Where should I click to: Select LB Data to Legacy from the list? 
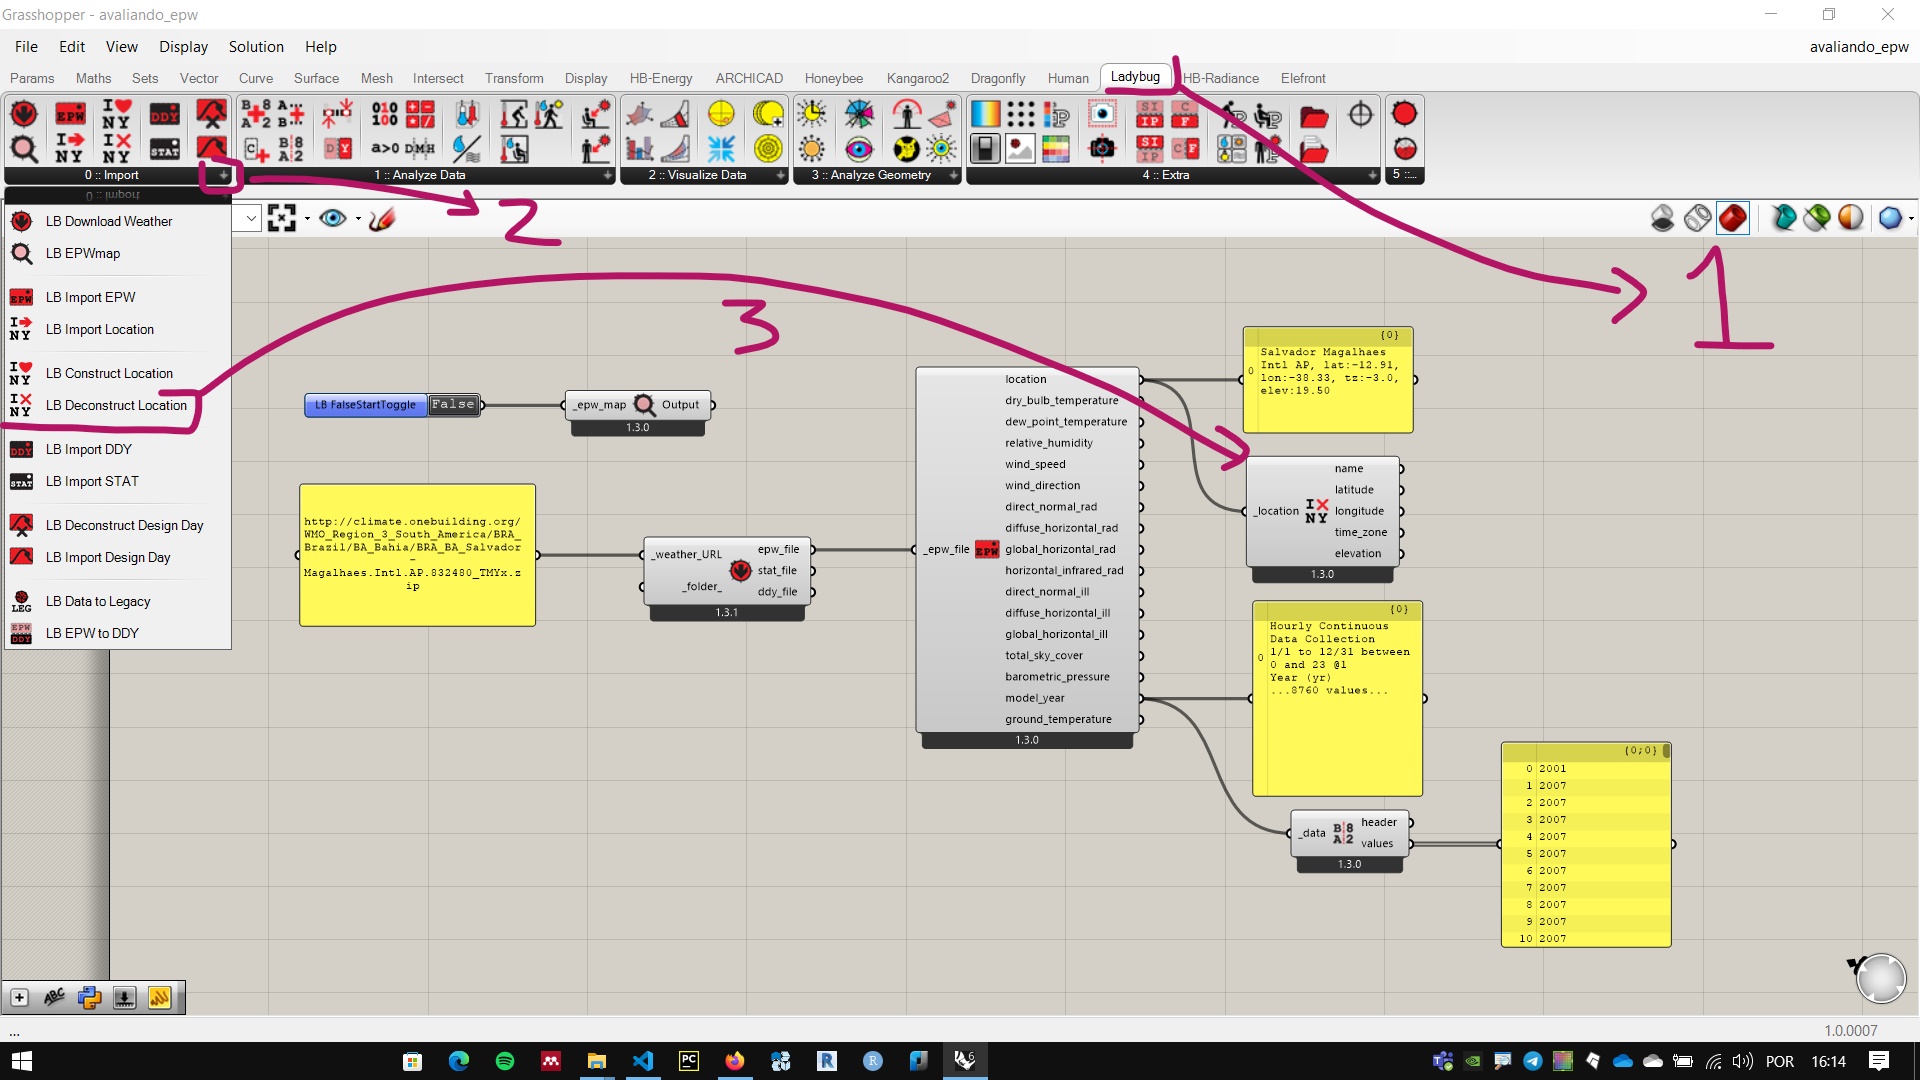[x=118, y=601]
